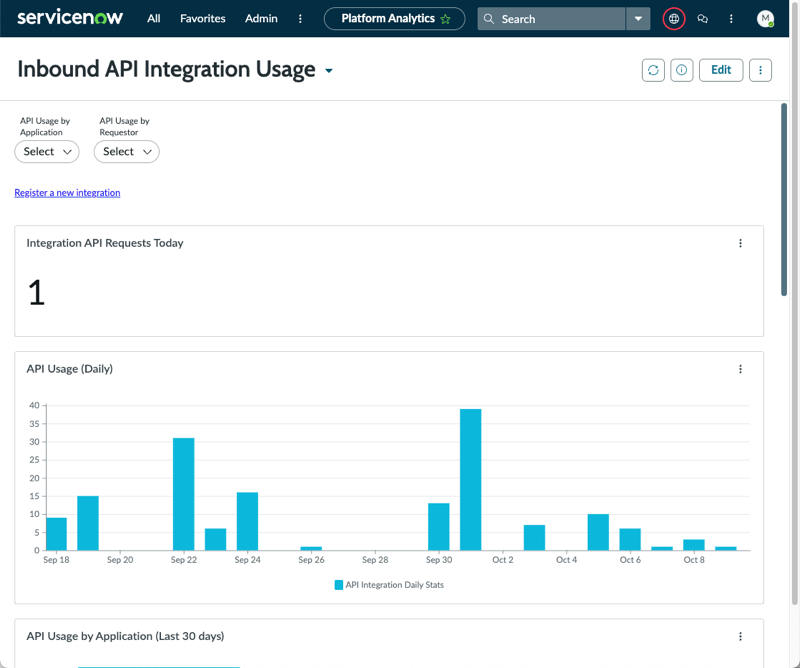Click the API Usage by Application (Last 30 days) title
The height and width of the screenshot is (668, 800).
pyautogui.click(x=125, y=636)
